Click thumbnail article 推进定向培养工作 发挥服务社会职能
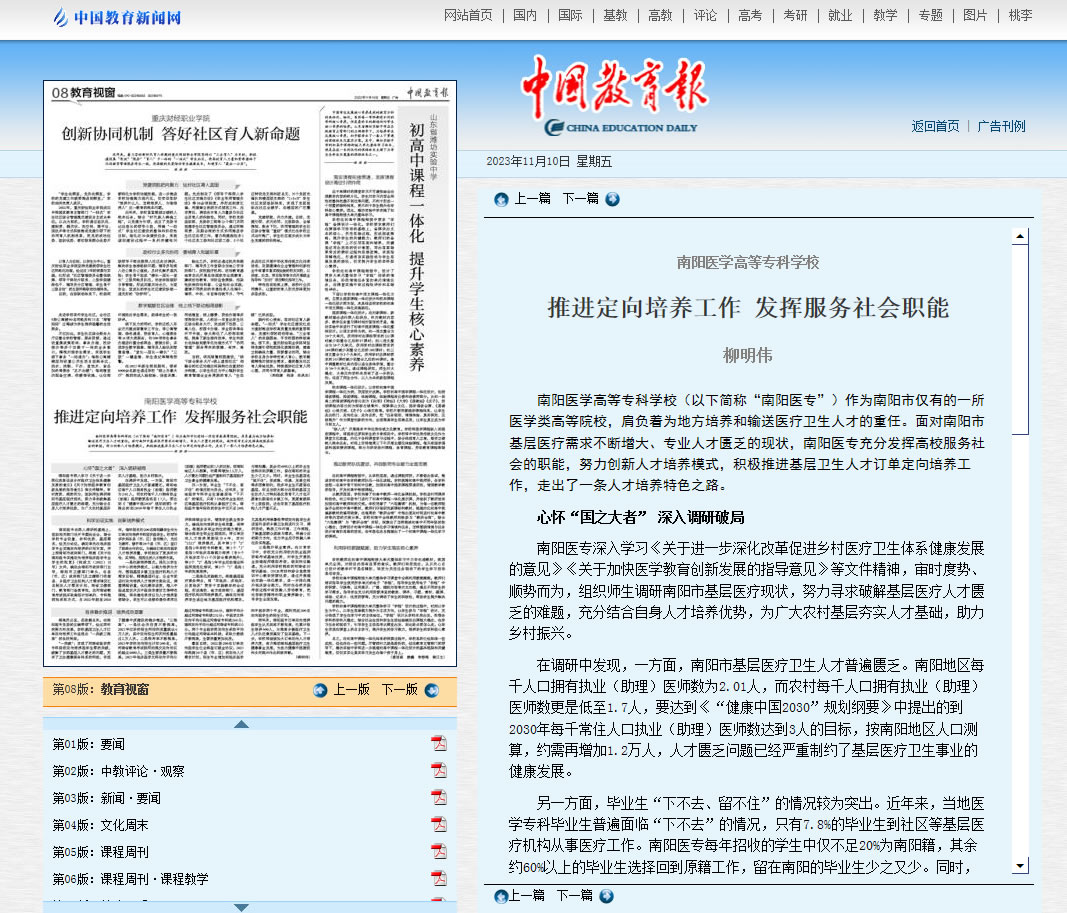The width and height of the screenshot is (1067, 913). pos(181,416)
